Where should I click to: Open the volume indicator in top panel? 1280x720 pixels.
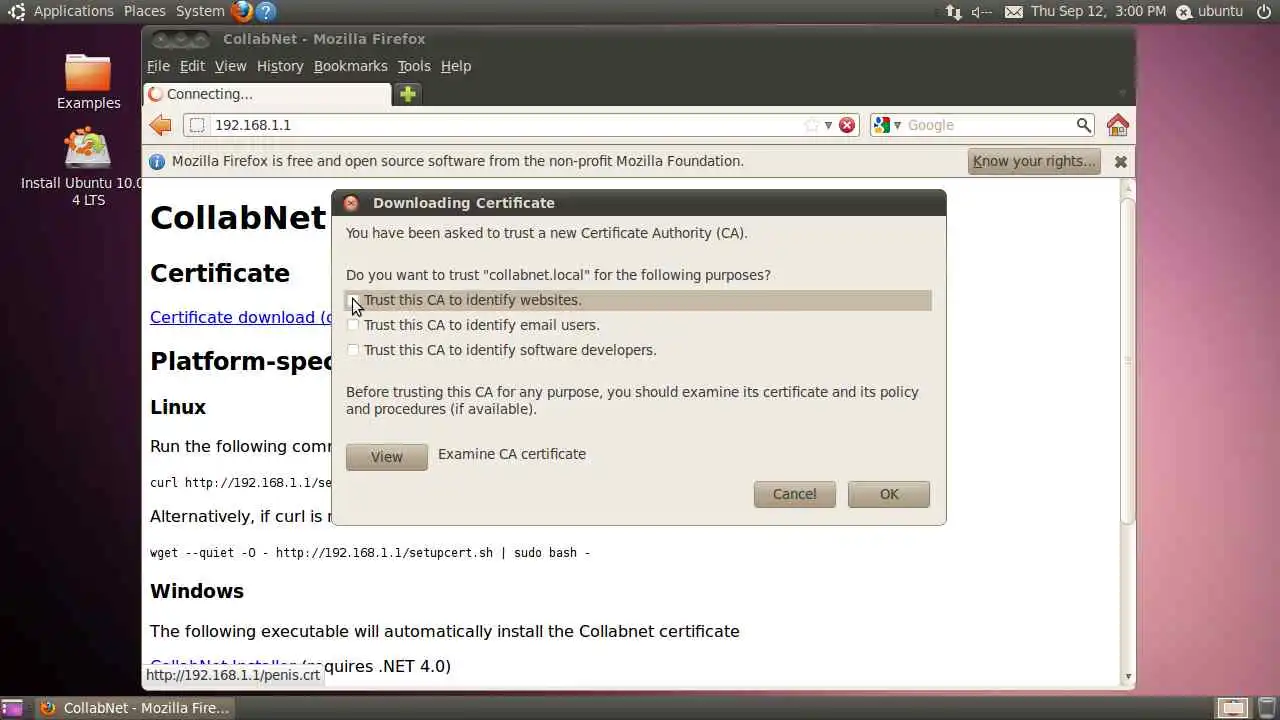pos(981,12)
